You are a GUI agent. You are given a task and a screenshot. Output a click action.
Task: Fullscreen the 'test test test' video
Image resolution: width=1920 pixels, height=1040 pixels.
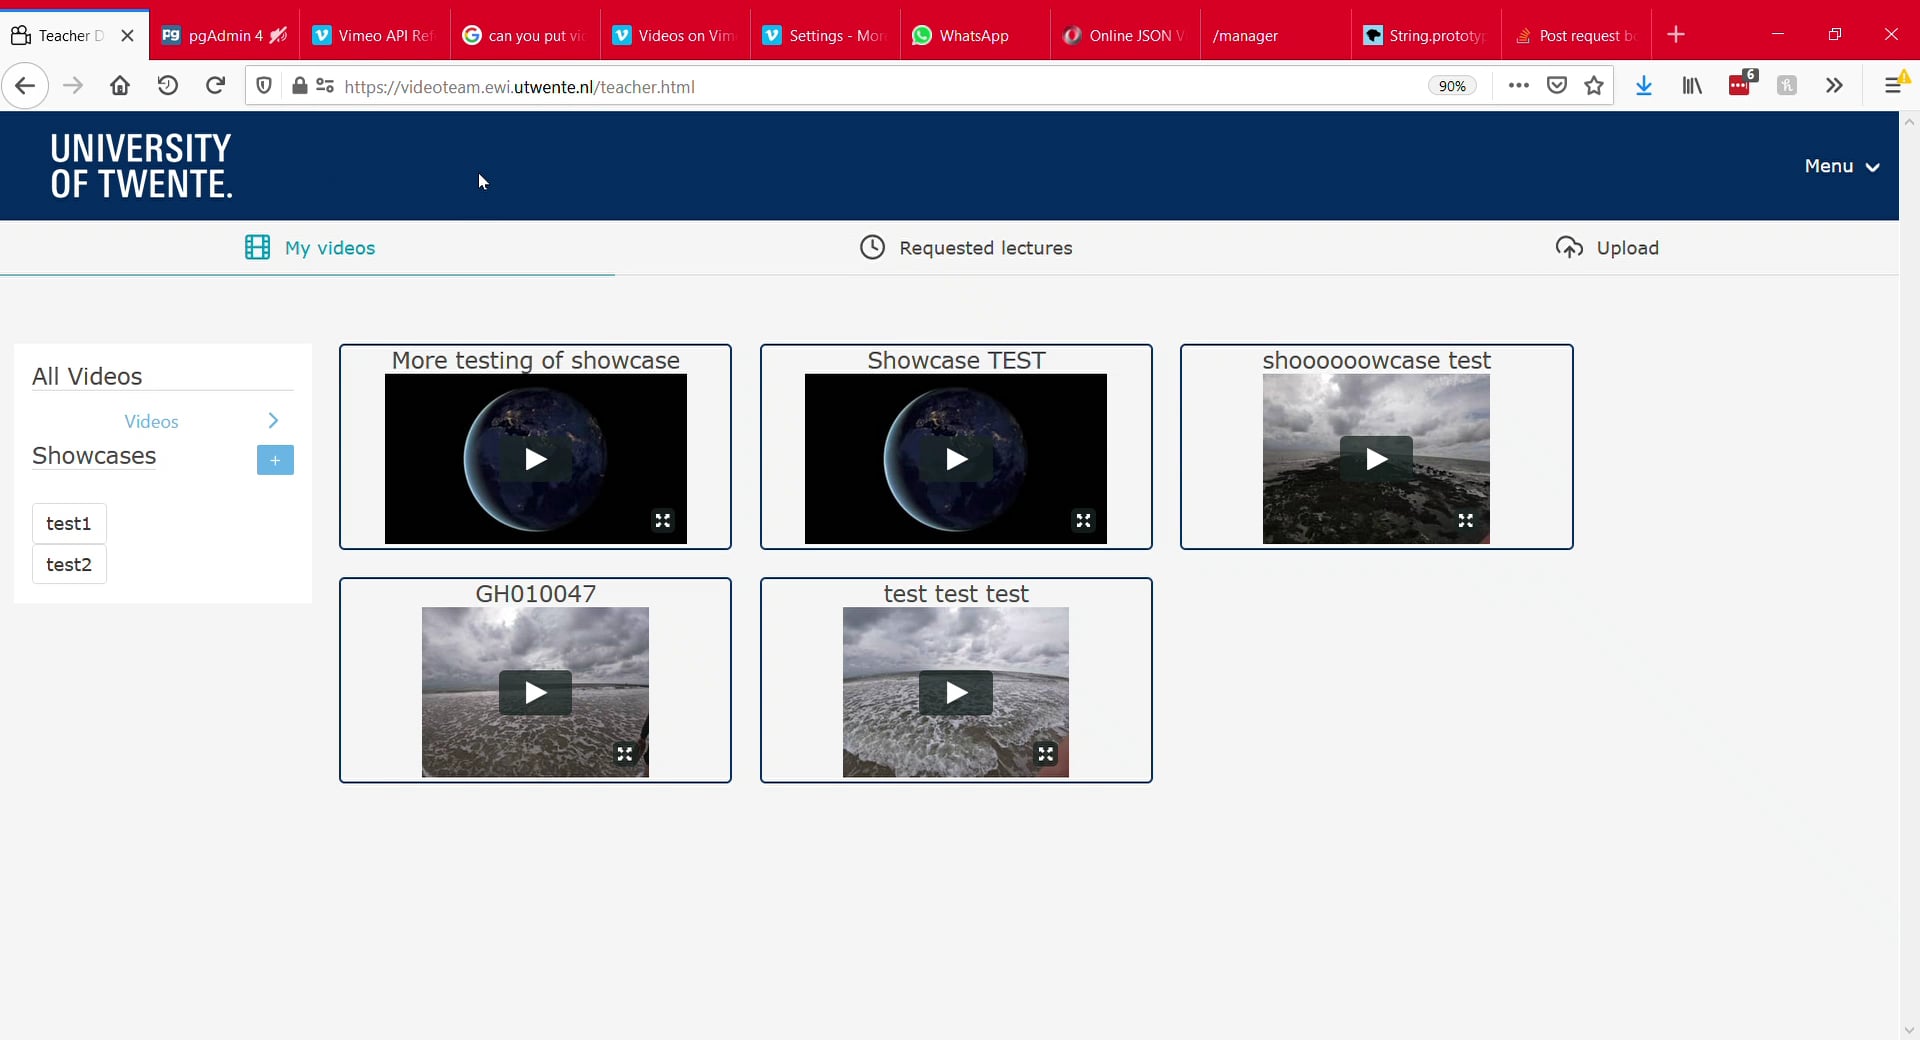click(x=1045, y=754)
